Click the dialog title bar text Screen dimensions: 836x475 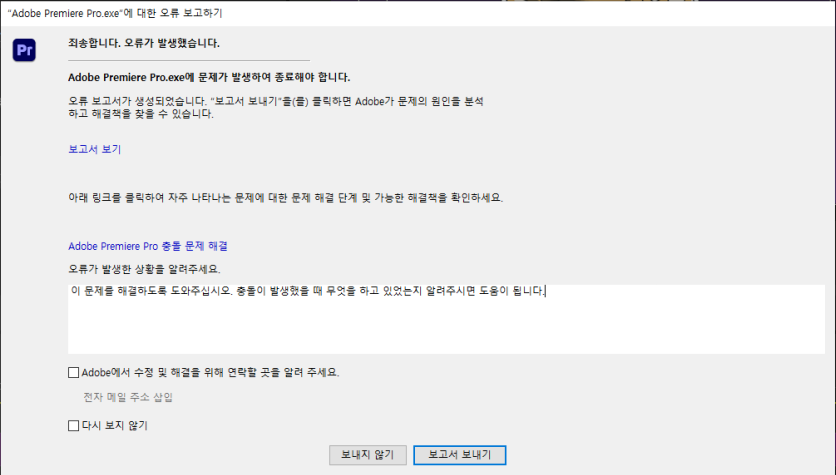point(115,13)
